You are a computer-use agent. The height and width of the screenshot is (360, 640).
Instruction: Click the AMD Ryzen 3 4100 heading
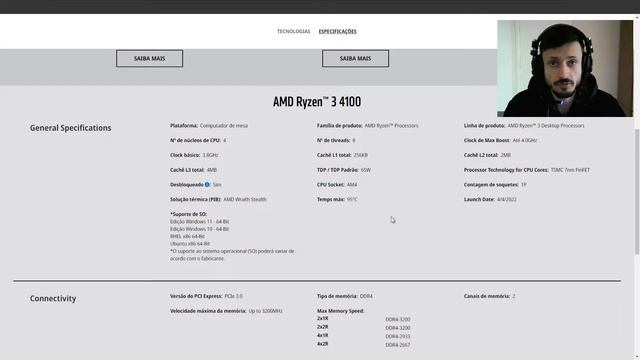317,102
